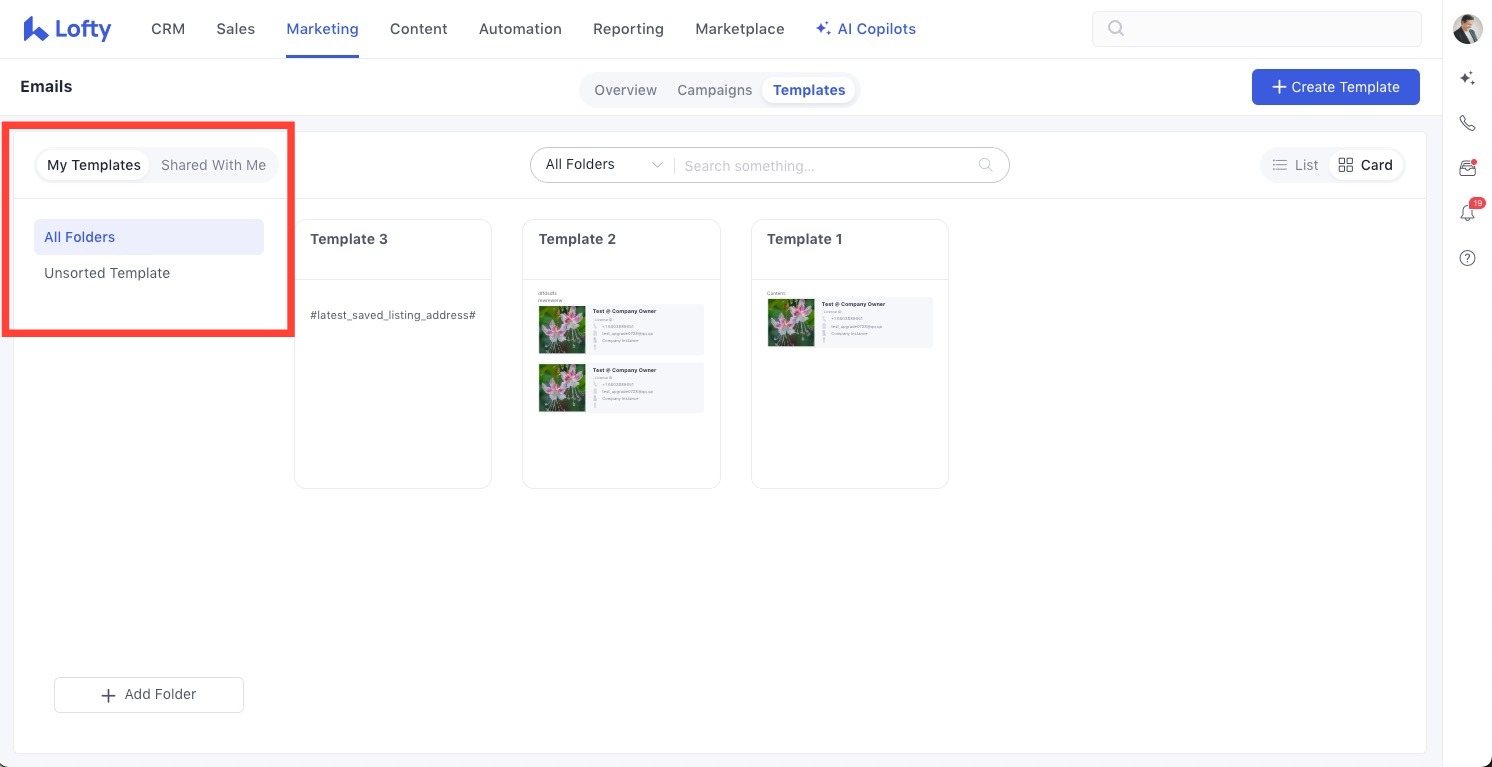Open the Automation navigation menu
1492x767 pixels.
[520, 29]
